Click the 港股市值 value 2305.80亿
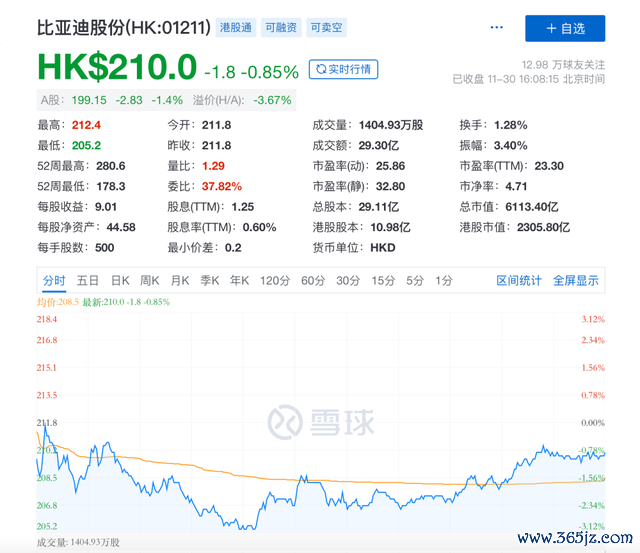Image resolution: width=640 pixels, height=553 pixels. 543,227
